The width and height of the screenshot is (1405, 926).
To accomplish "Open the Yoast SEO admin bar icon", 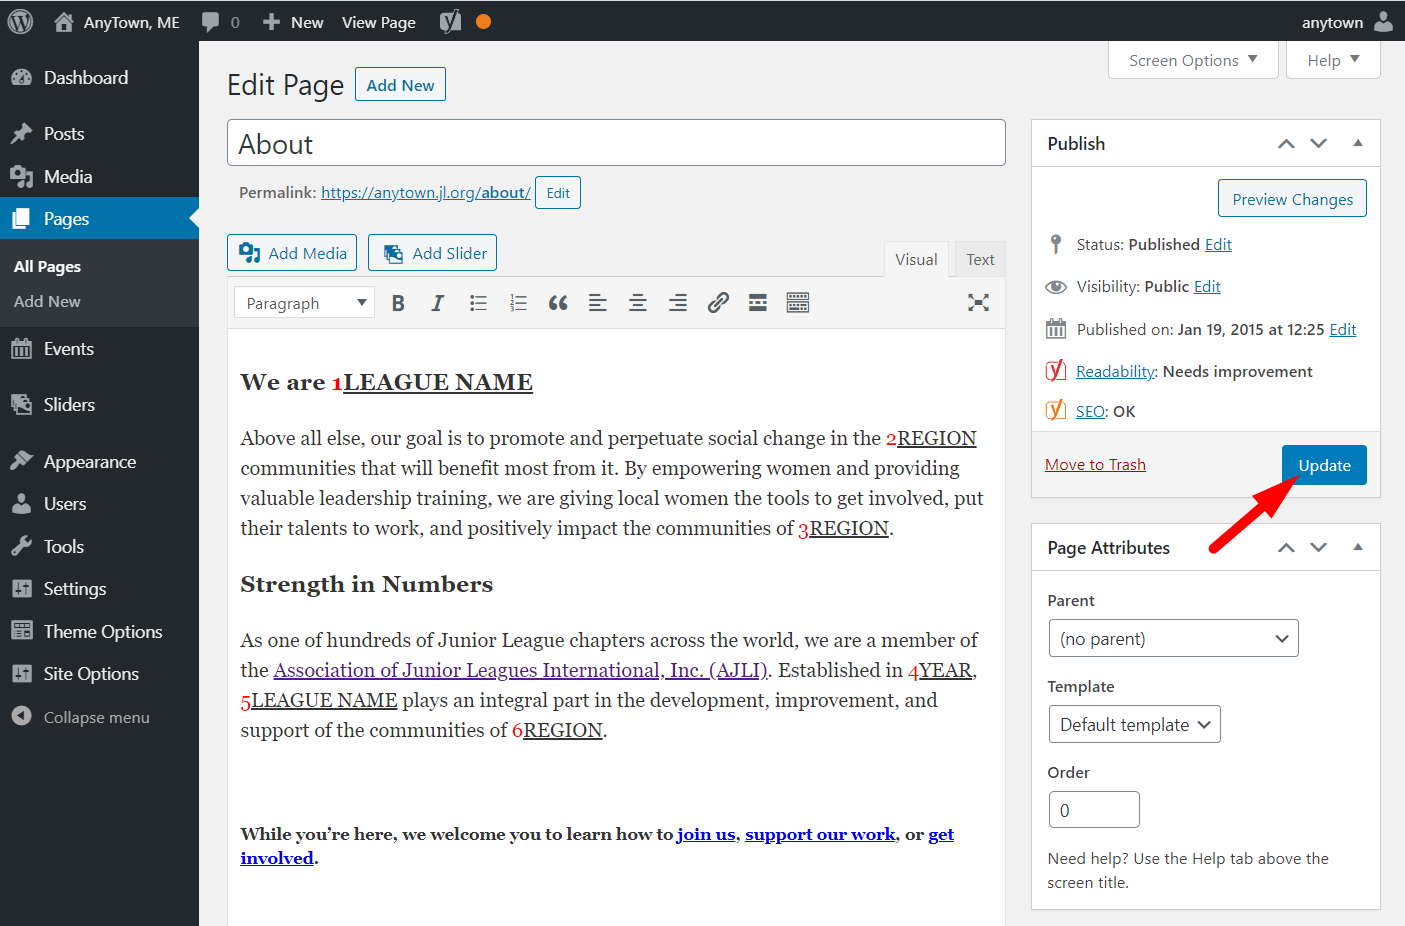I will [x=451, y=21].
